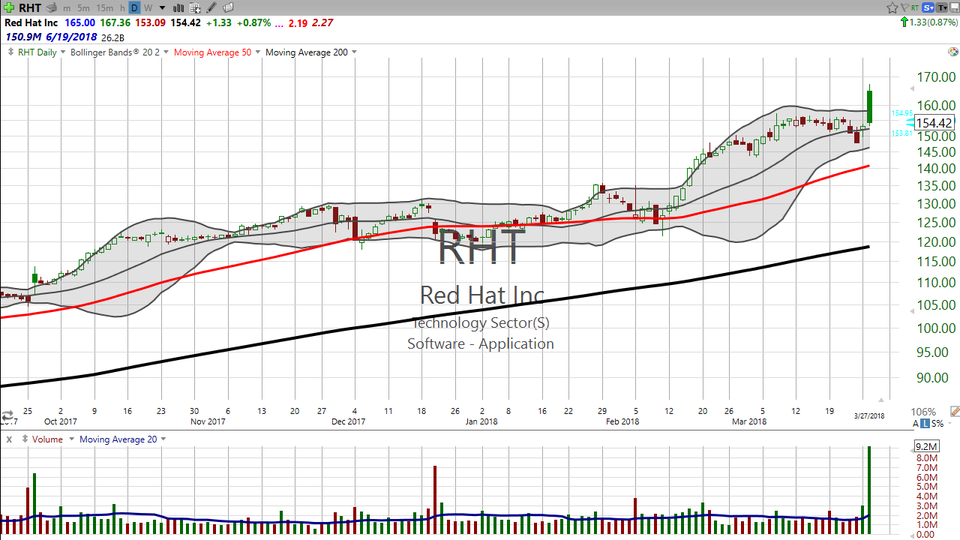960x540 pixels.
Task: Select logarithmic scale L
Action: tap(925, 423)
